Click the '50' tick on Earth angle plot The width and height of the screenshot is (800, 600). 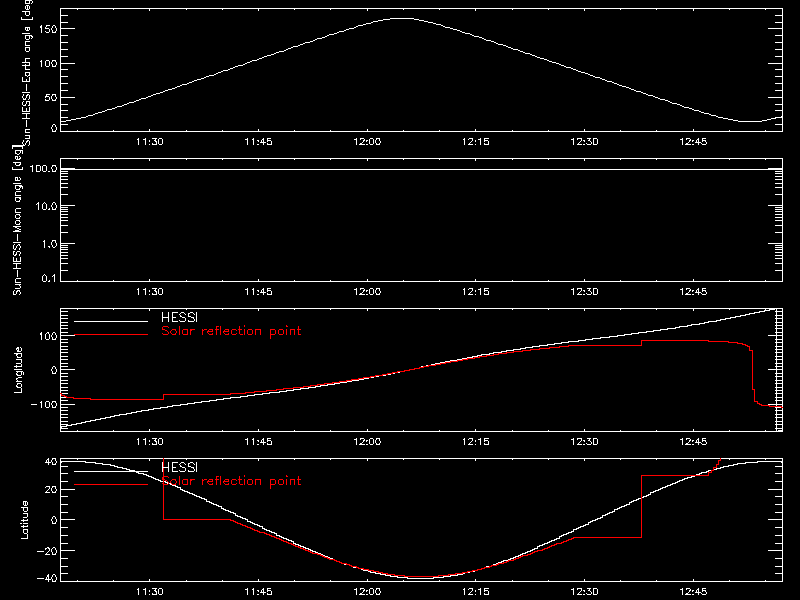click(51, 97)
